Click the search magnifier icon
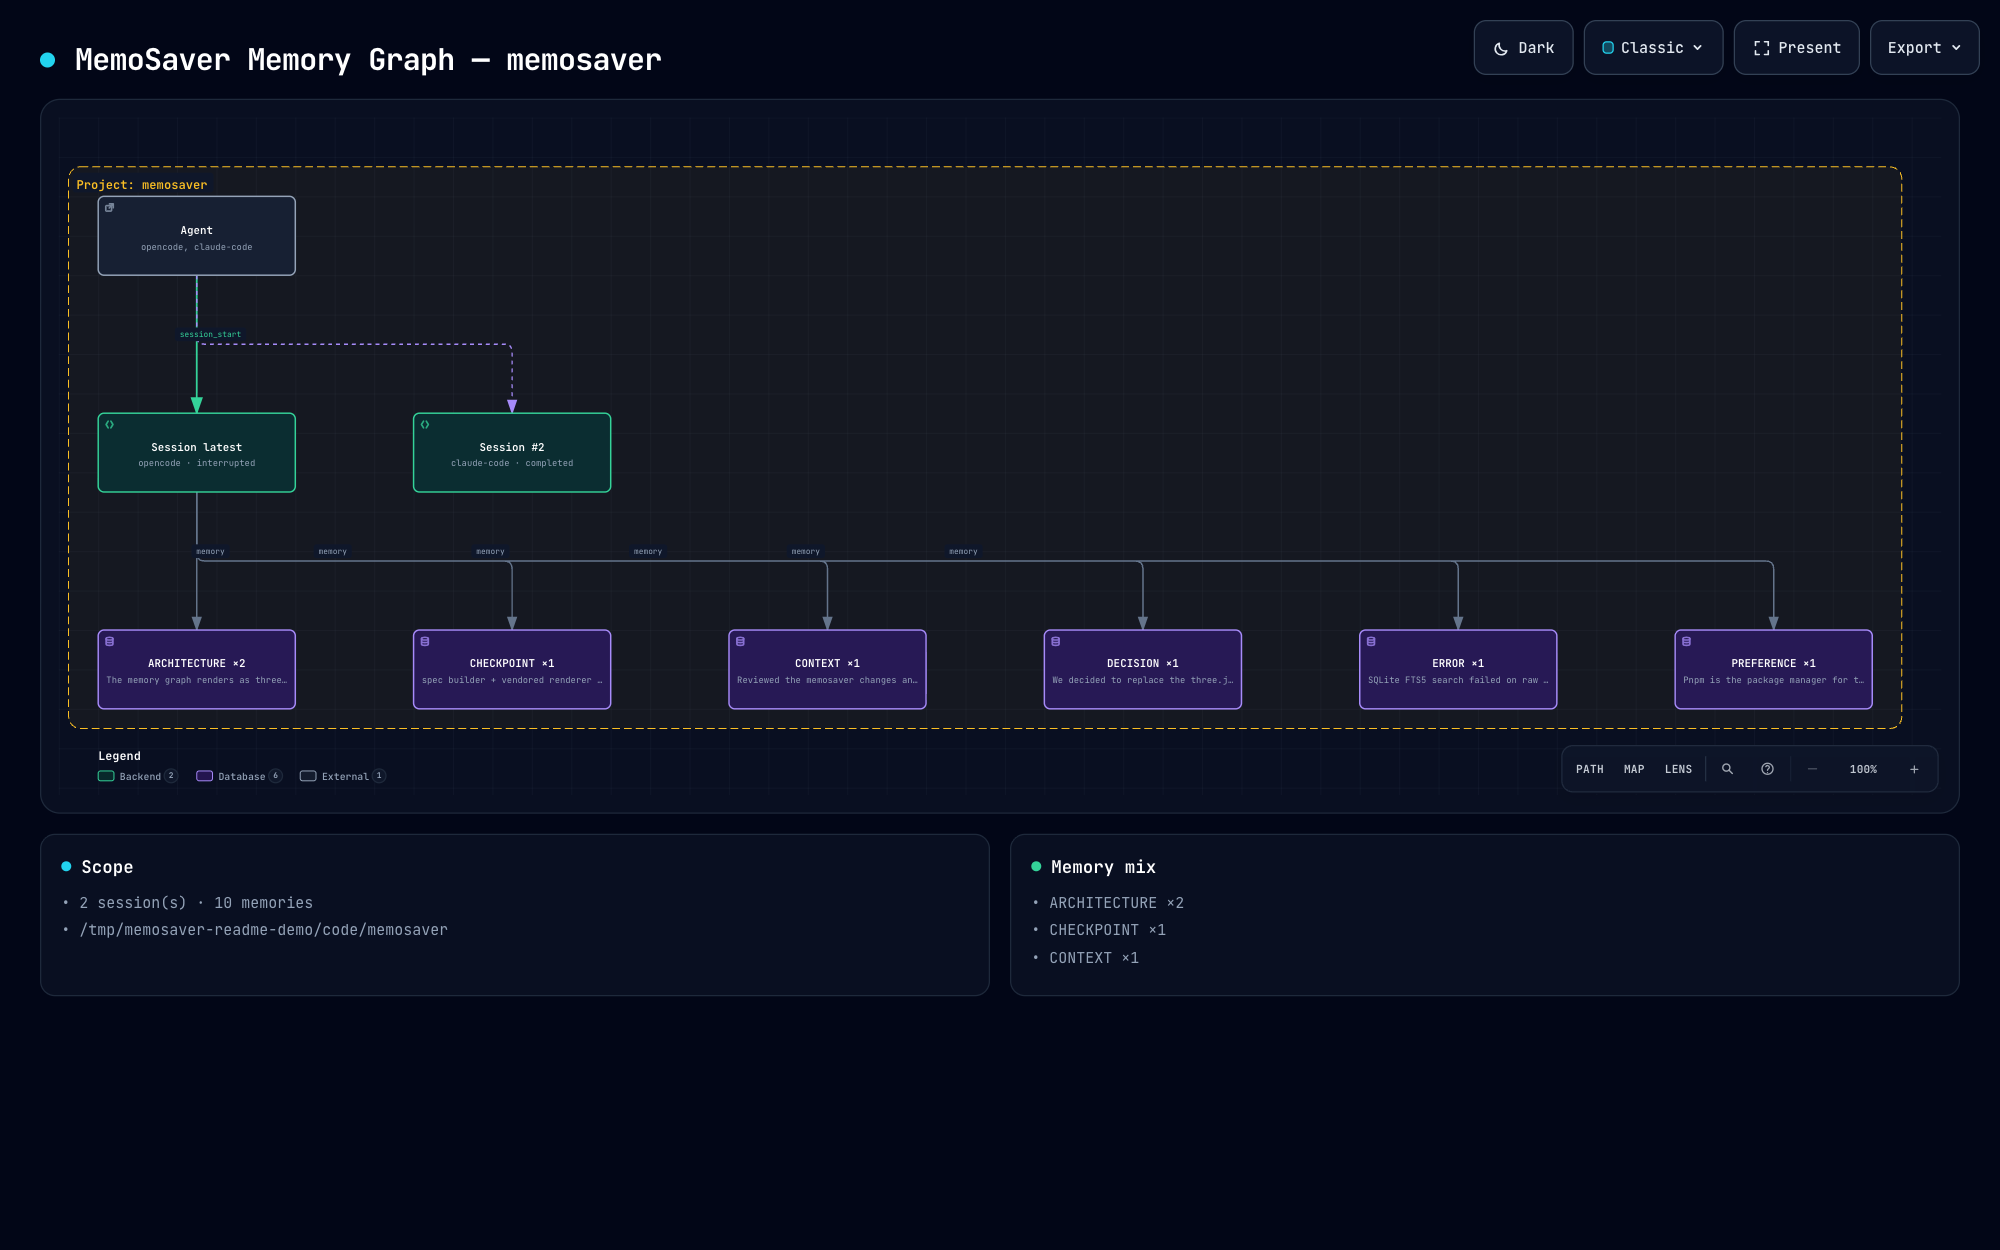2000x1250 pixels. [x=1727, y=769]
